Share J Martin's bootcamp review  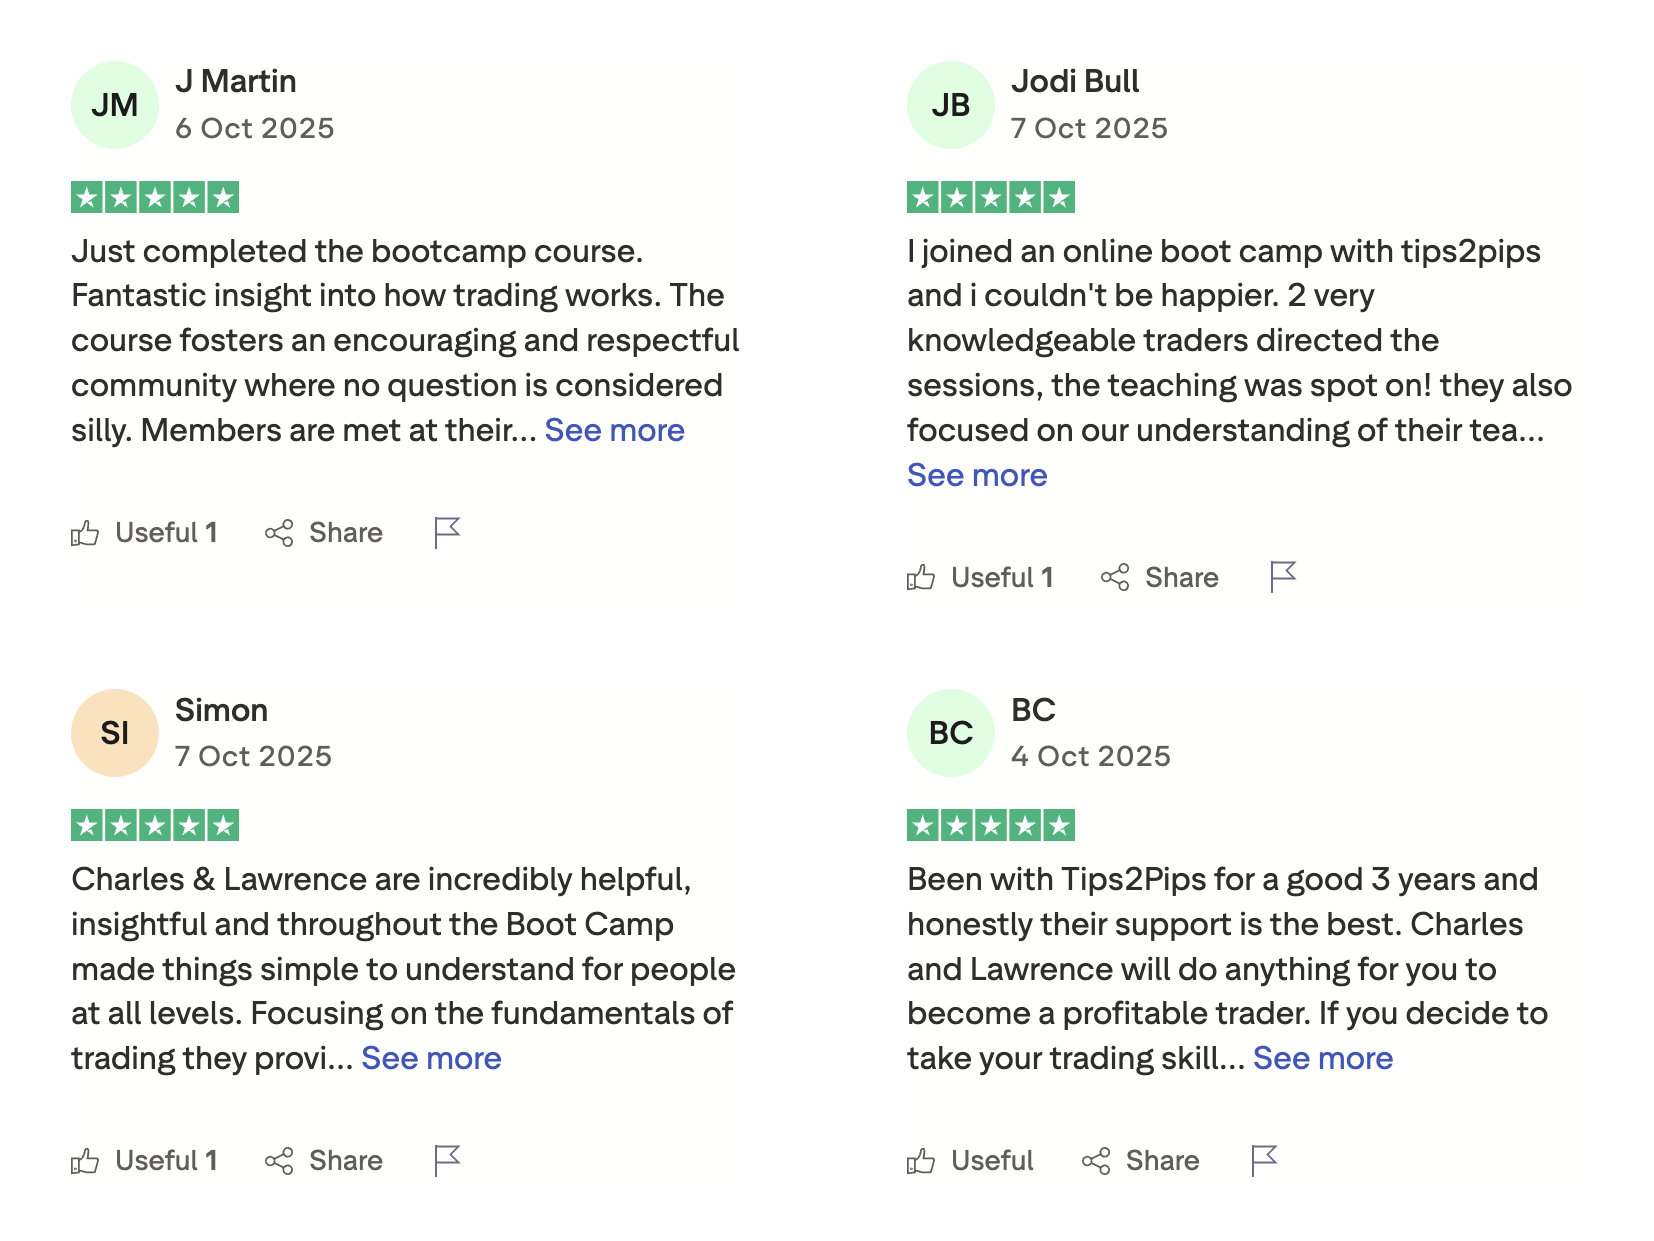324,533
